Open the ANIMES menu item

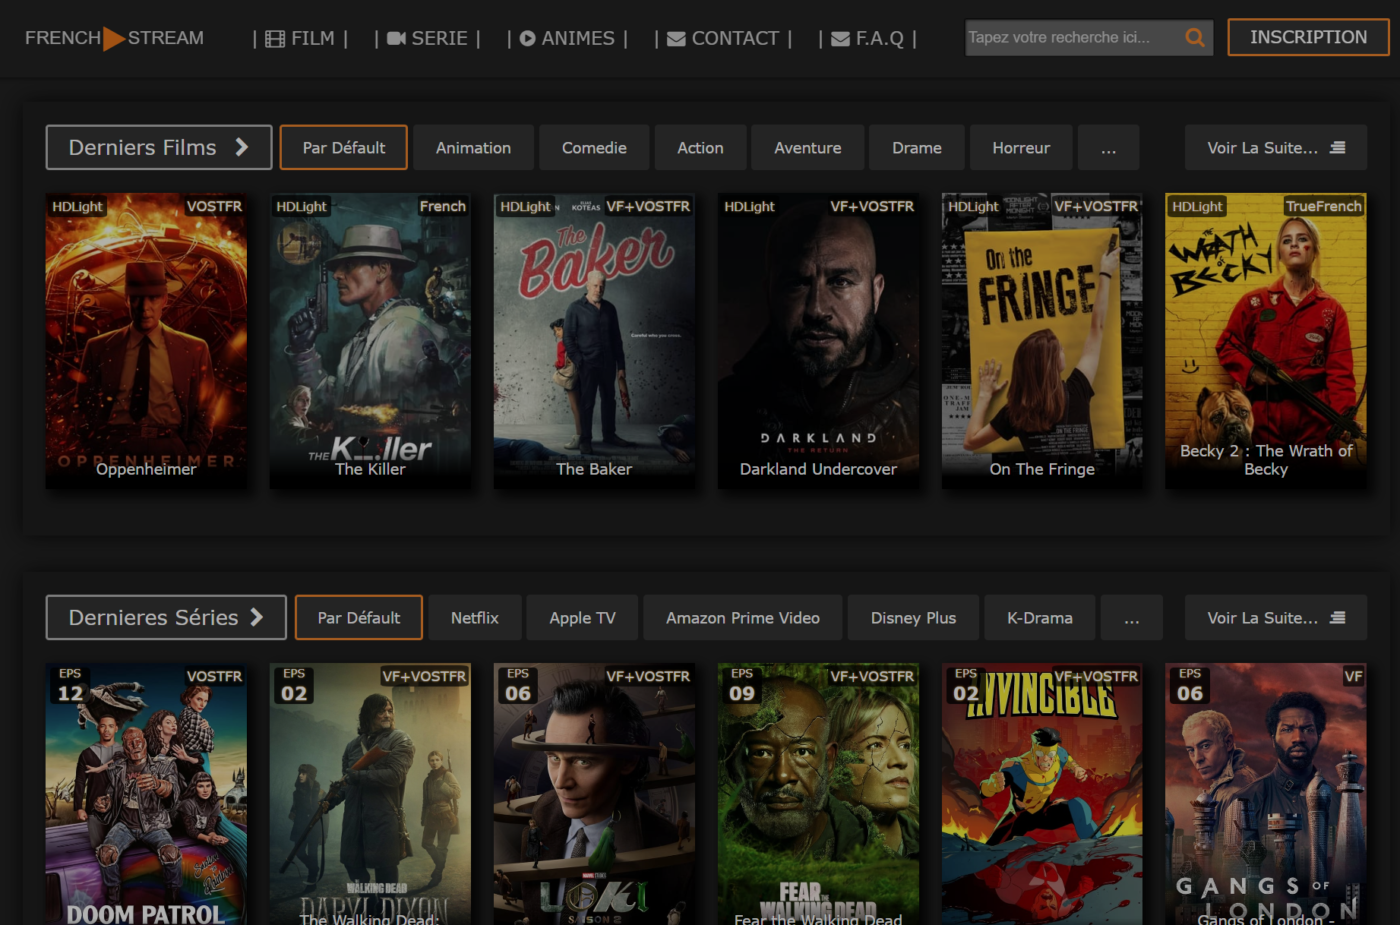[577, 38]
